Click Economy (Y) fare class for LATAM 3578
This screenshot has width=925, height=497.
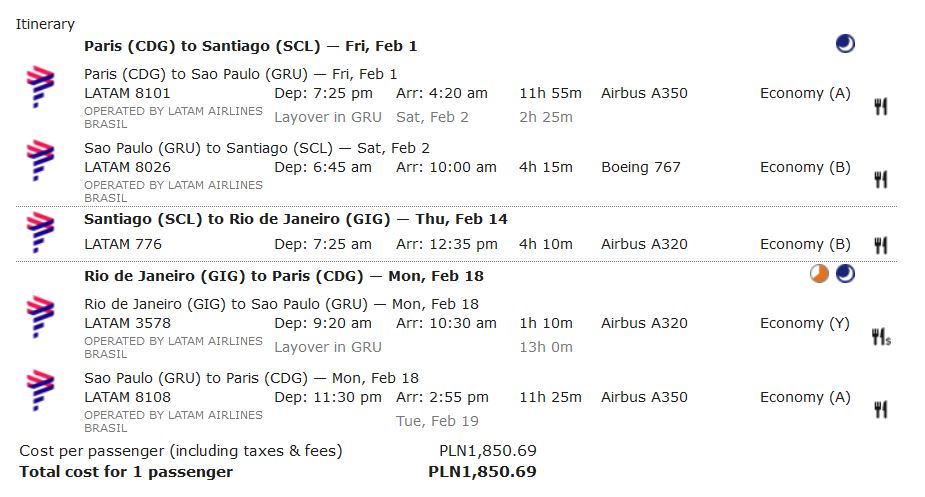pos(805,323)
